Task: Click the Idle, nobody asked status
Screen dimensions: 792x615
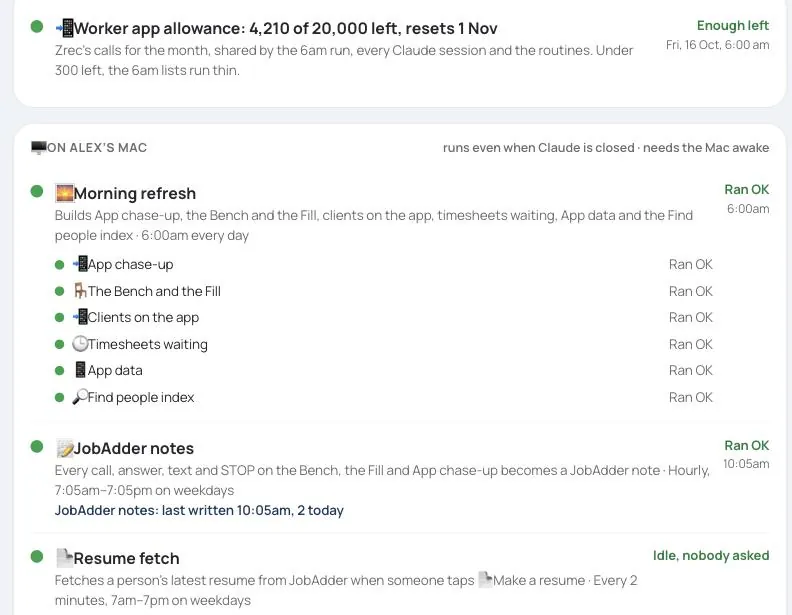Action: [711, 555]
